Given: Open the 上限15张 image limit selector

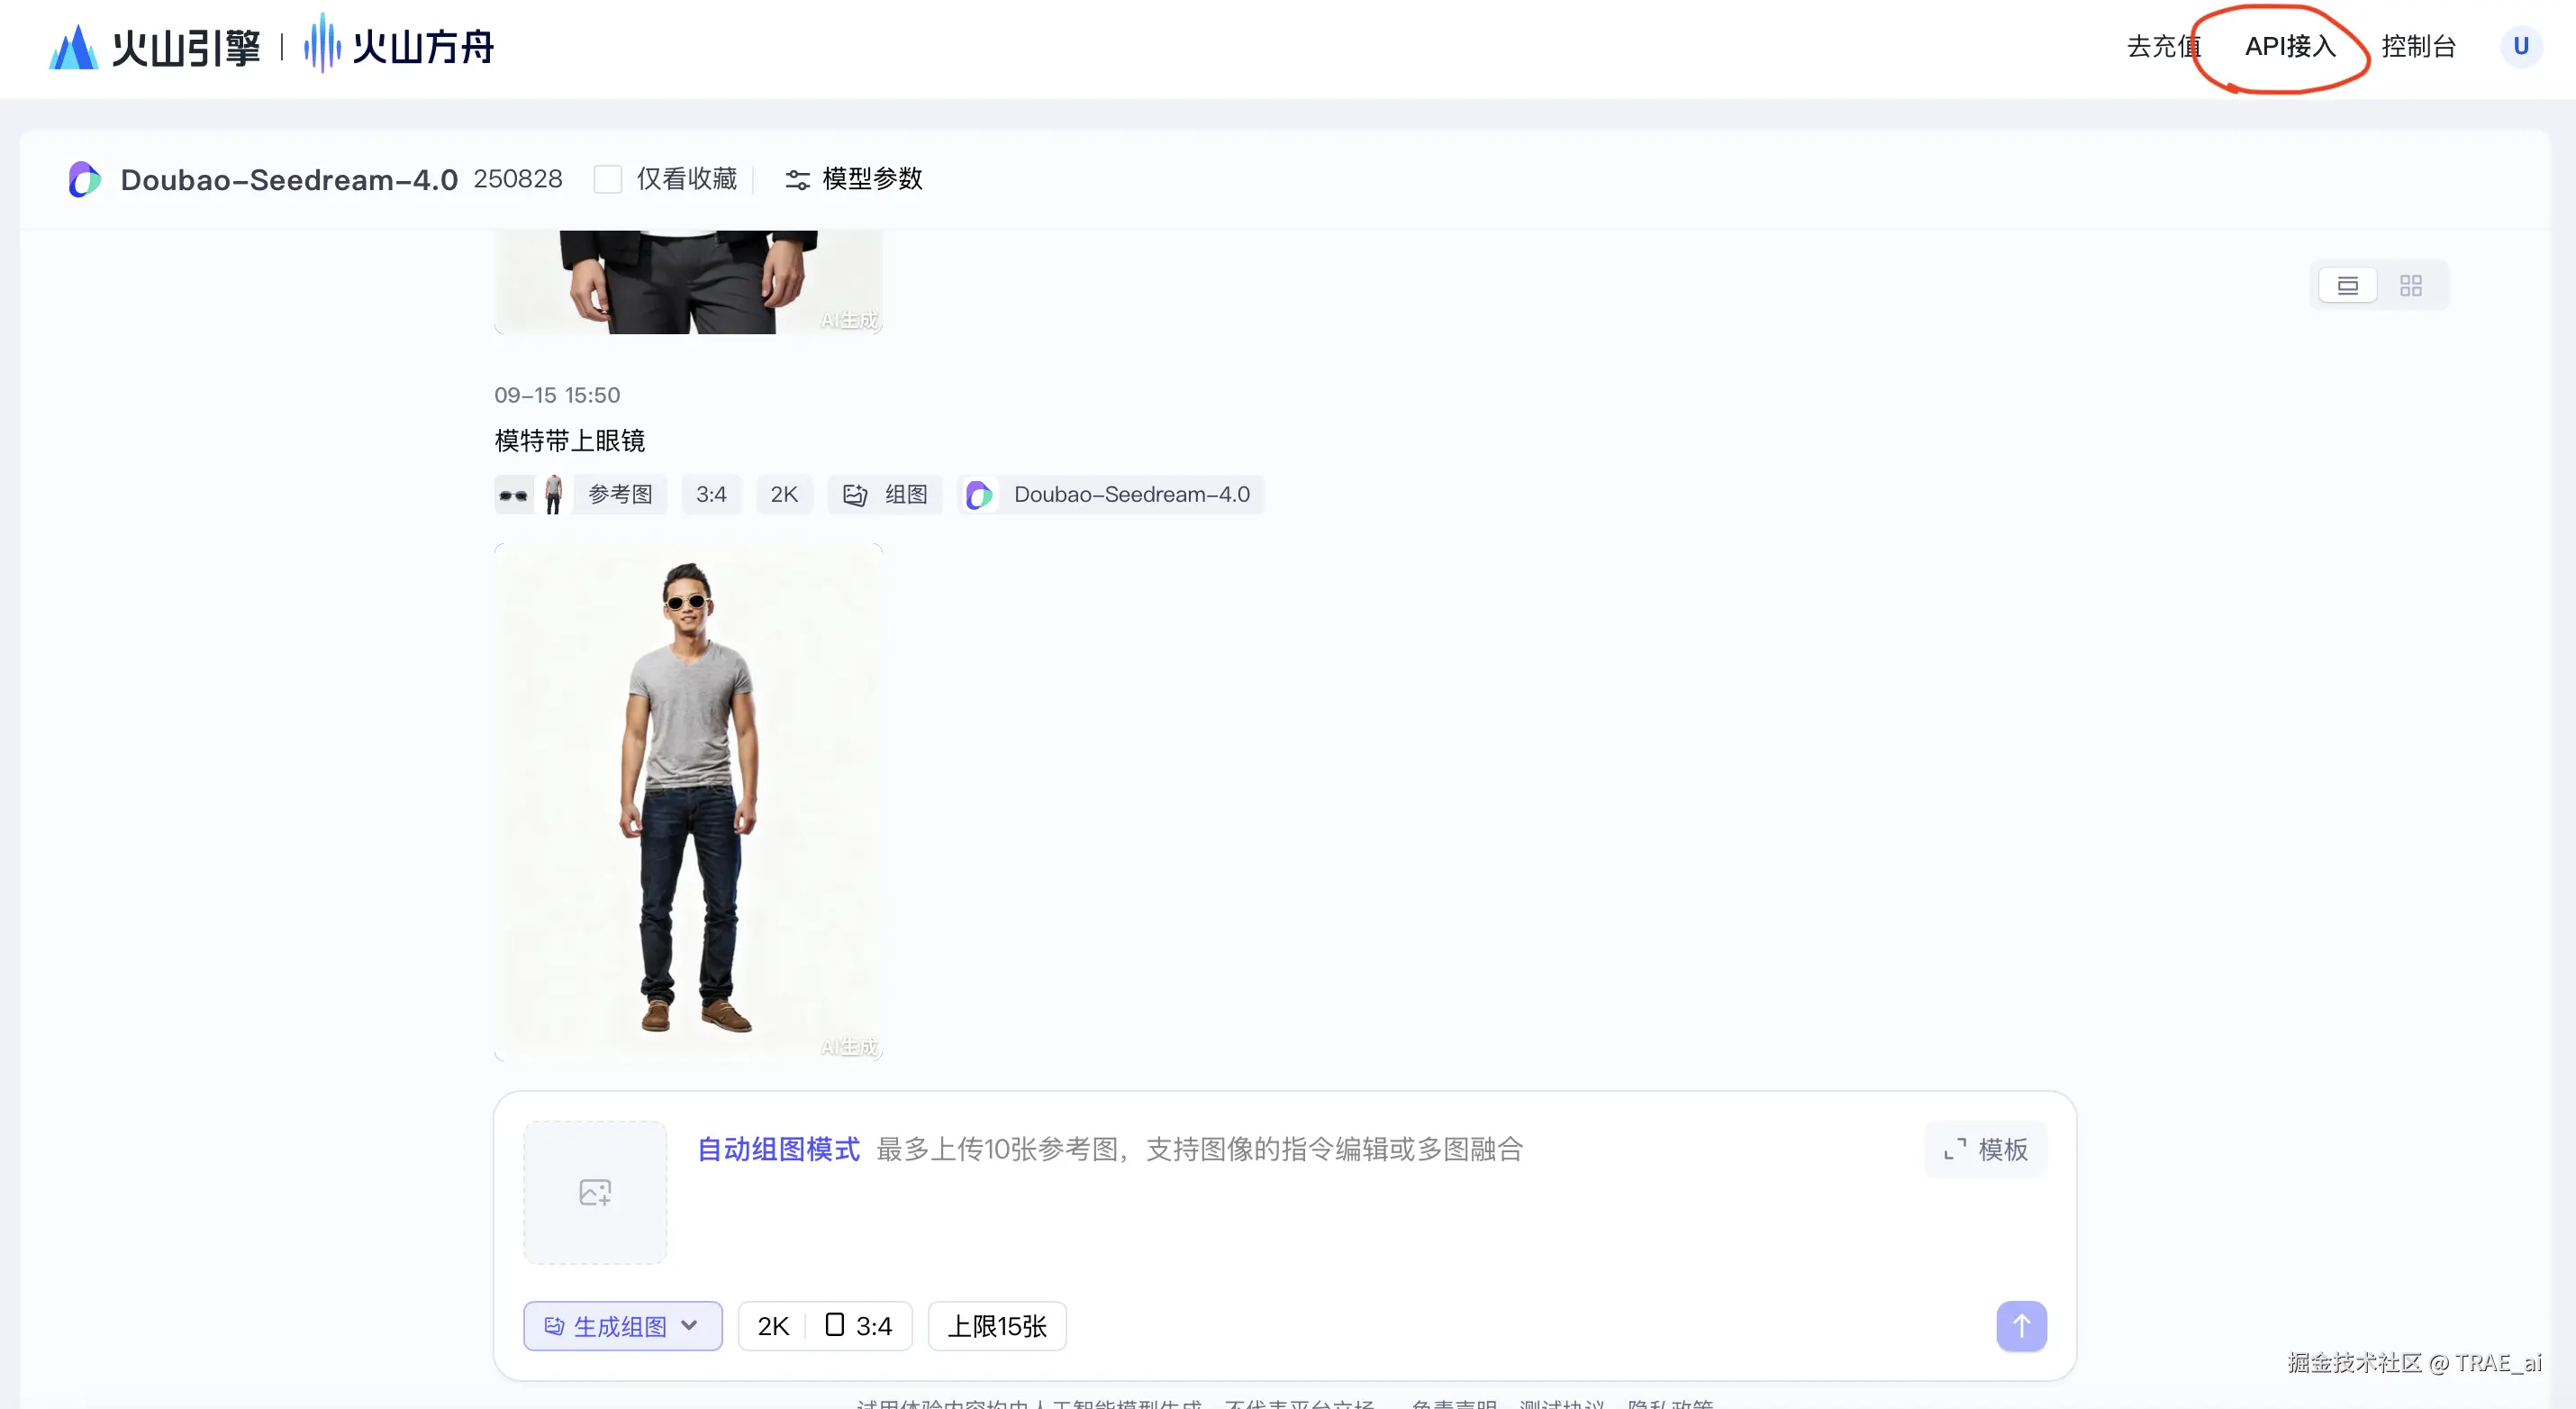Looking at the screenshot, I should click(996, 1326).
